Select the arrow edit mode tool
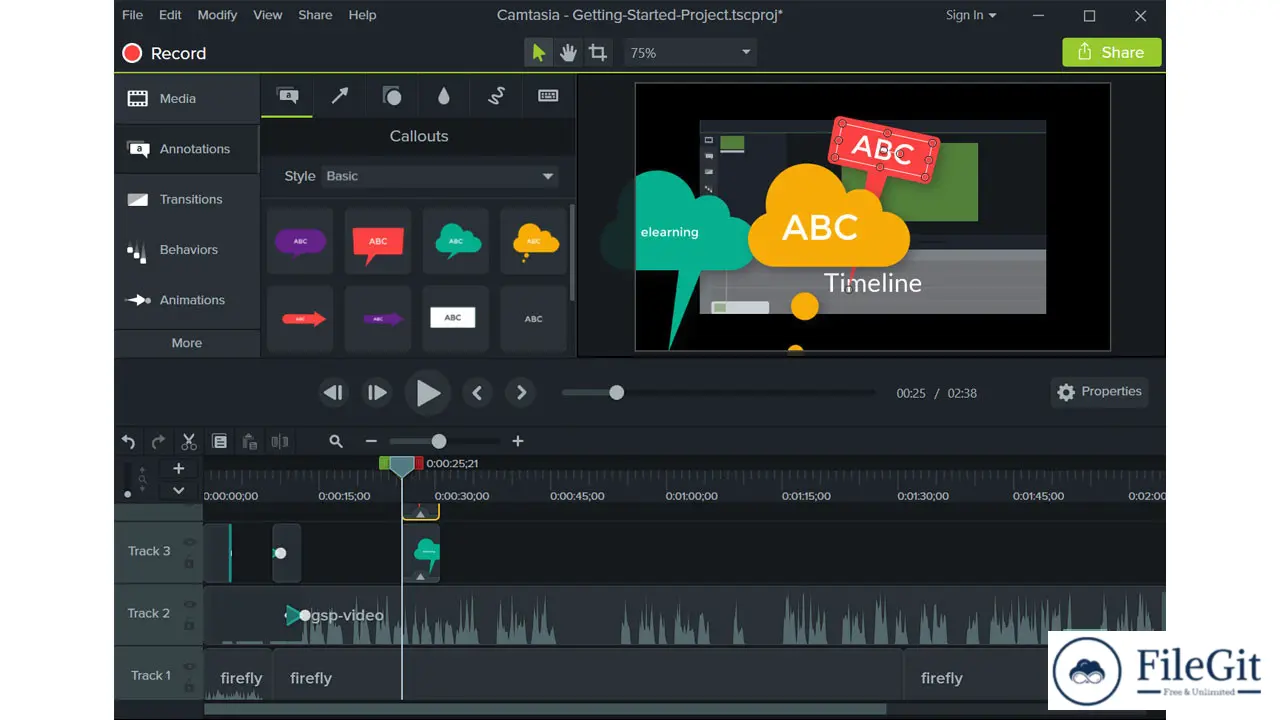The width and height of the screenshot is (1280, 720). pyautogui.click(x=539, y=53)
